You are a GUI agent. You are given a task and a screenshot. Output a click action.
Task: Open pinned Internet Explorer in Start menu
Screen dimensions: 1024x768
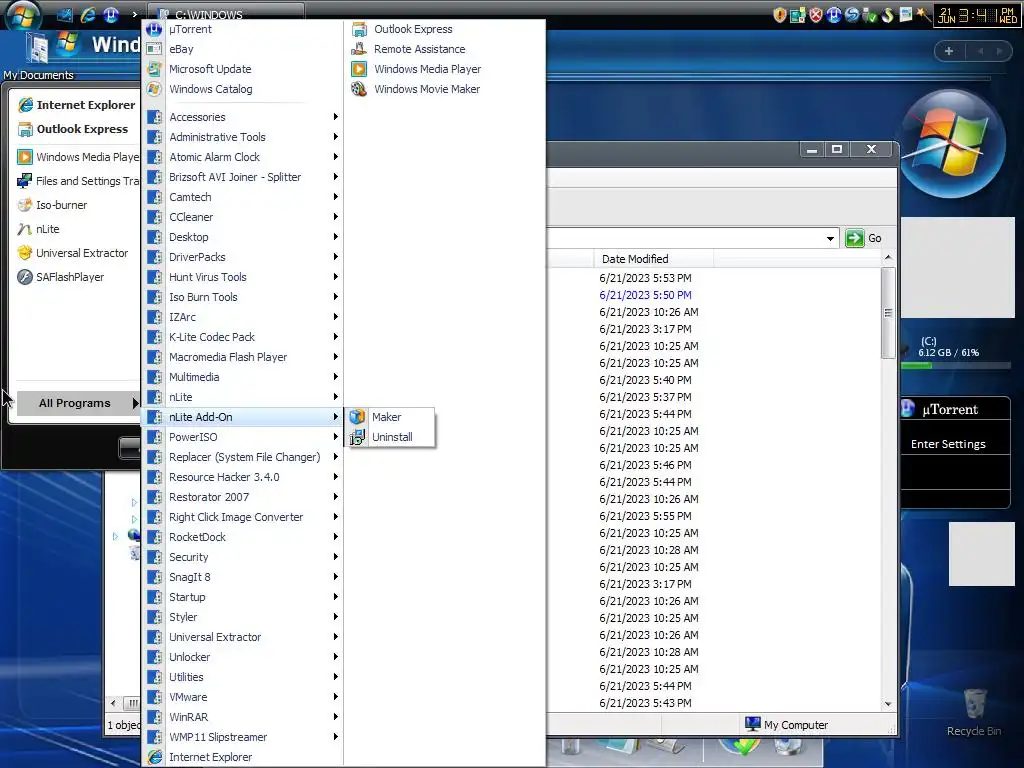[x=77, y=104]
